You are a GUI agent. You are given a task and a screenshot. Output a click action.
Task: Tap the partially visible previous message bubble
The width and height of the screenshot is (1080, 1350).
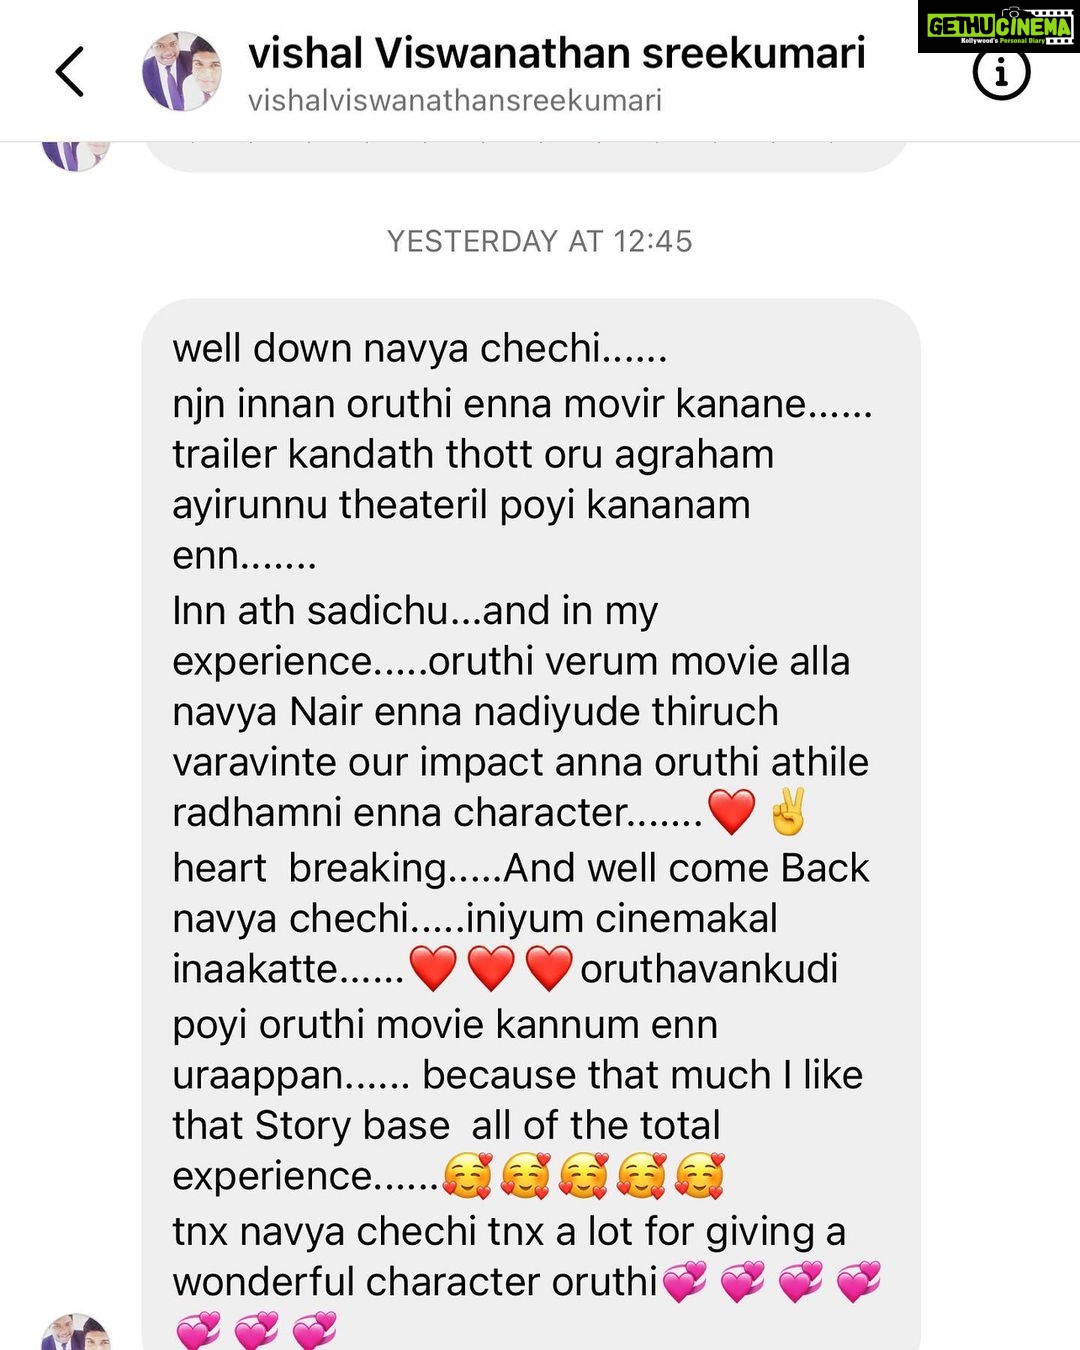click(x=526, y=156)
